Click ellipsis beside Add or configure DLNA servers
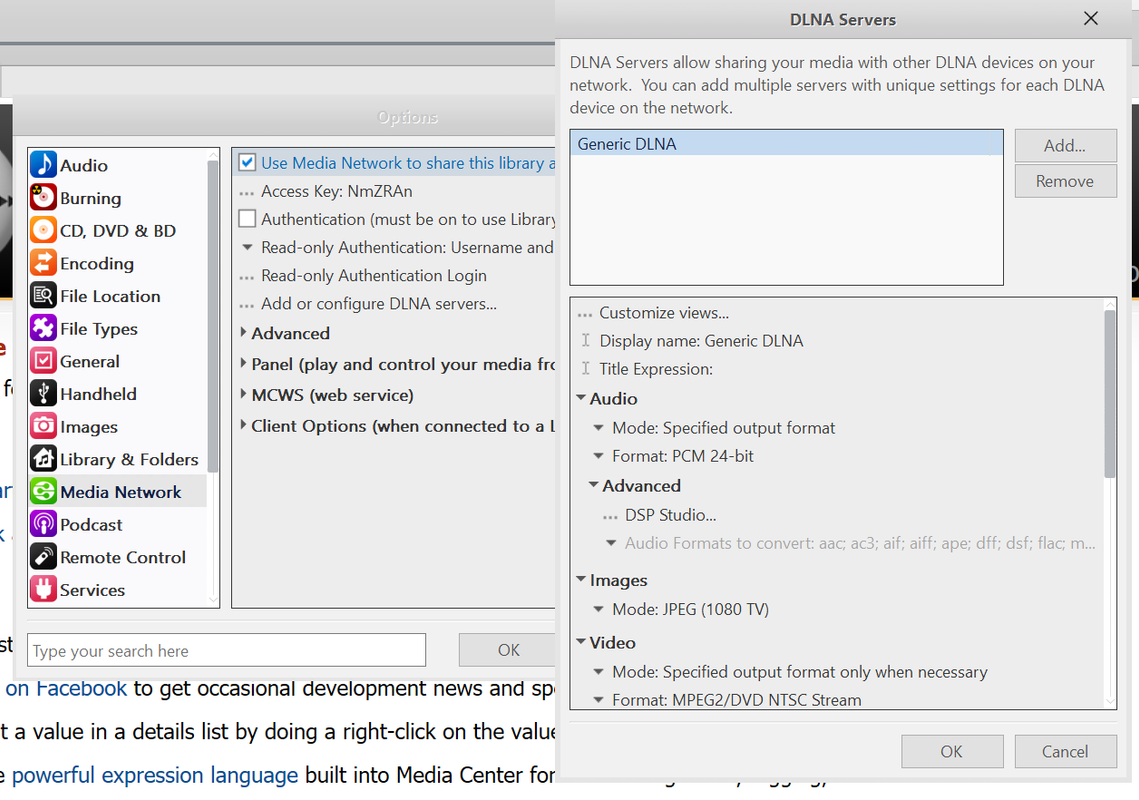Screen dimensions: 1139x800 [x=247, y=306]
